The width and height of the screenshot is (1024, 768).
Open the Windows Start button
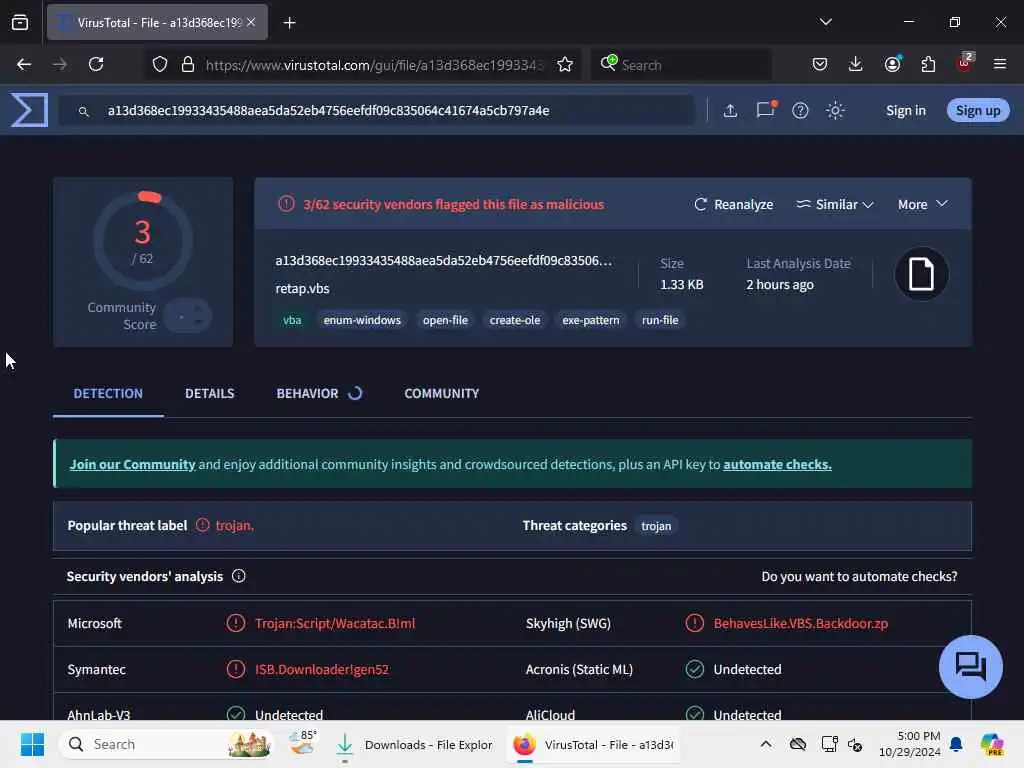[32, 744]
